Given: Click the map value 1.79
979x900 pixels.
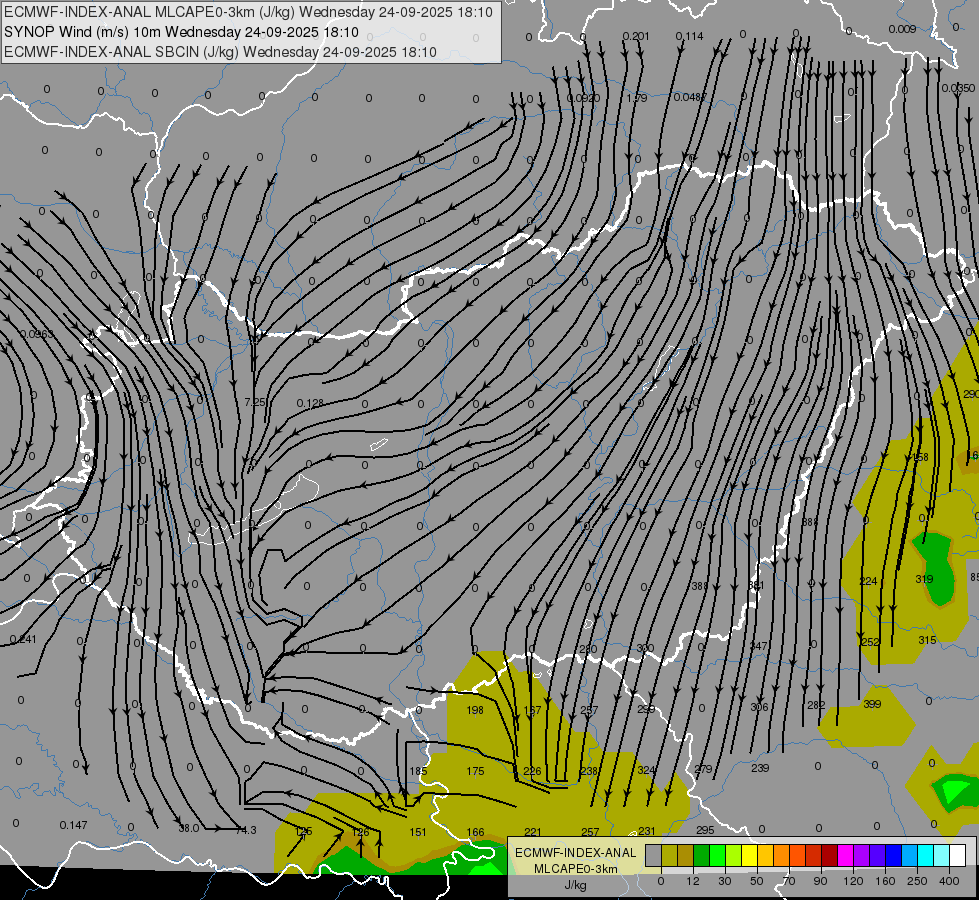Looking at the screenshot, I should (636, 98).
